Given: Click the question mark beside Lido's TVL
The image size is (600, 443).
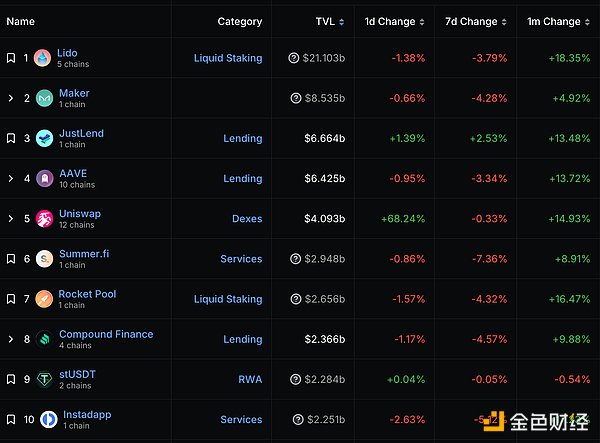Looking at the screenshot, I should point(294,58).
